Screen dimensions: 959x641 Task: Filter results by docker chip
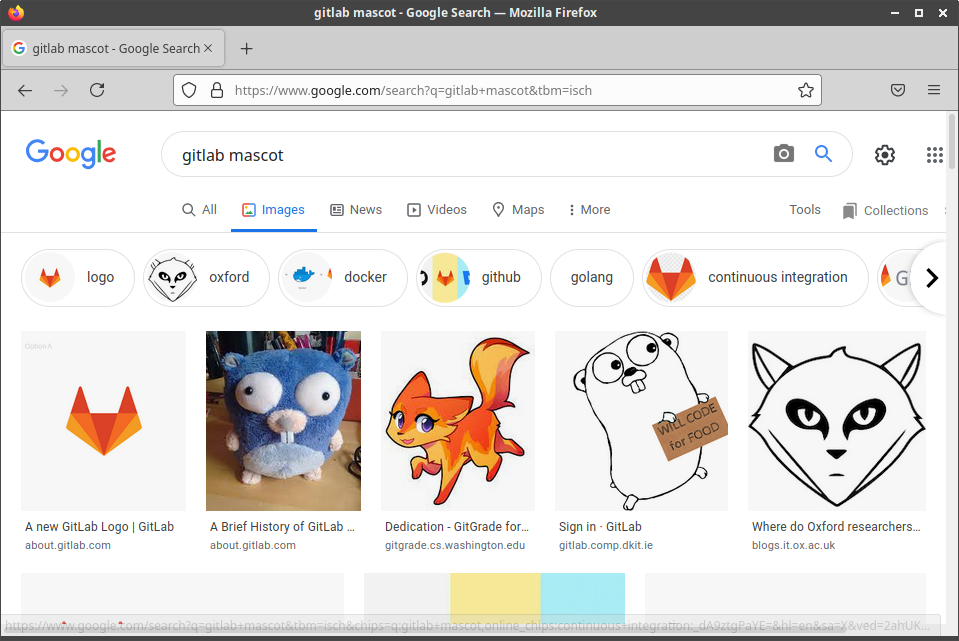click(342, 278)
